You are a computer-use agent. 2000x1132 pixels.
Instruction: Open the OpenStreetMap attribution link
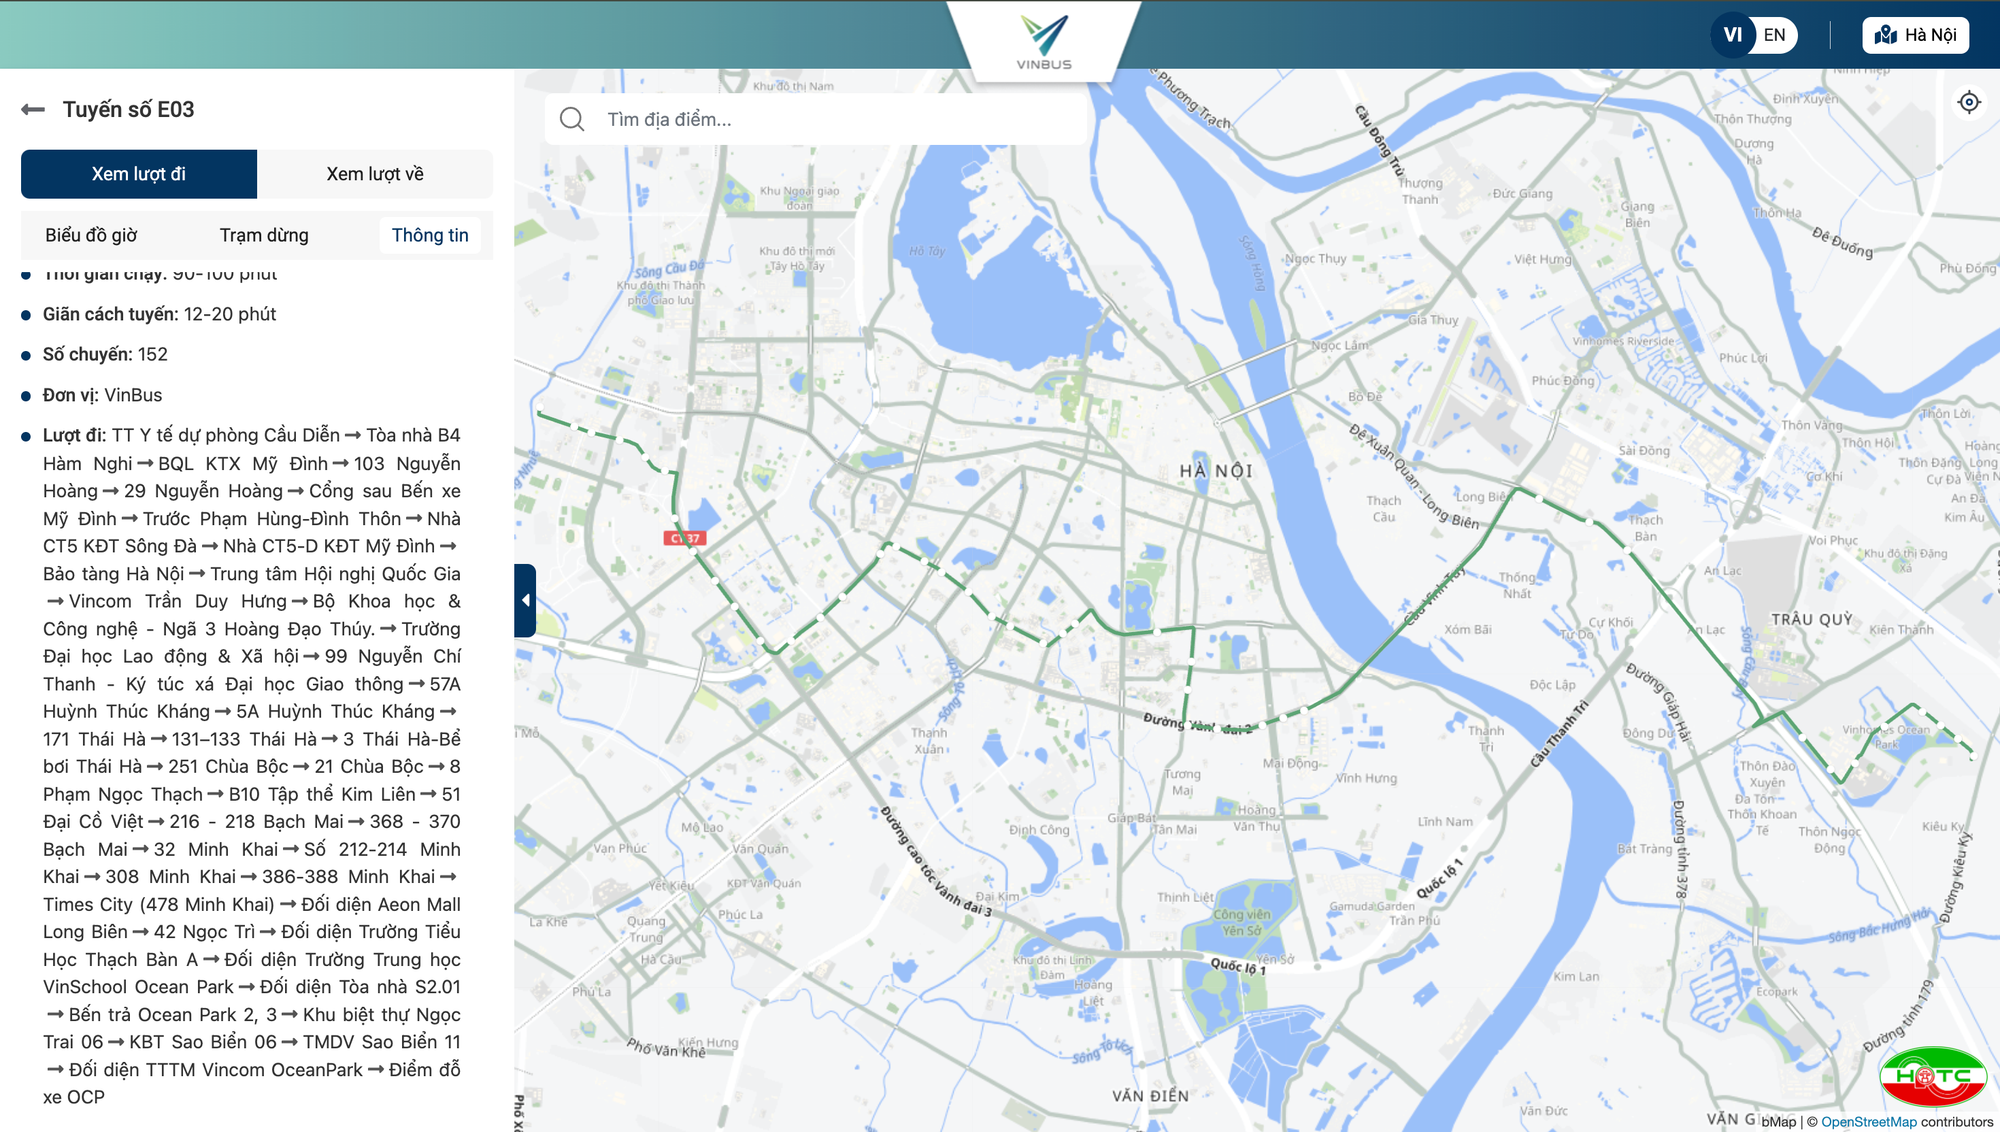point(1868,1122)
